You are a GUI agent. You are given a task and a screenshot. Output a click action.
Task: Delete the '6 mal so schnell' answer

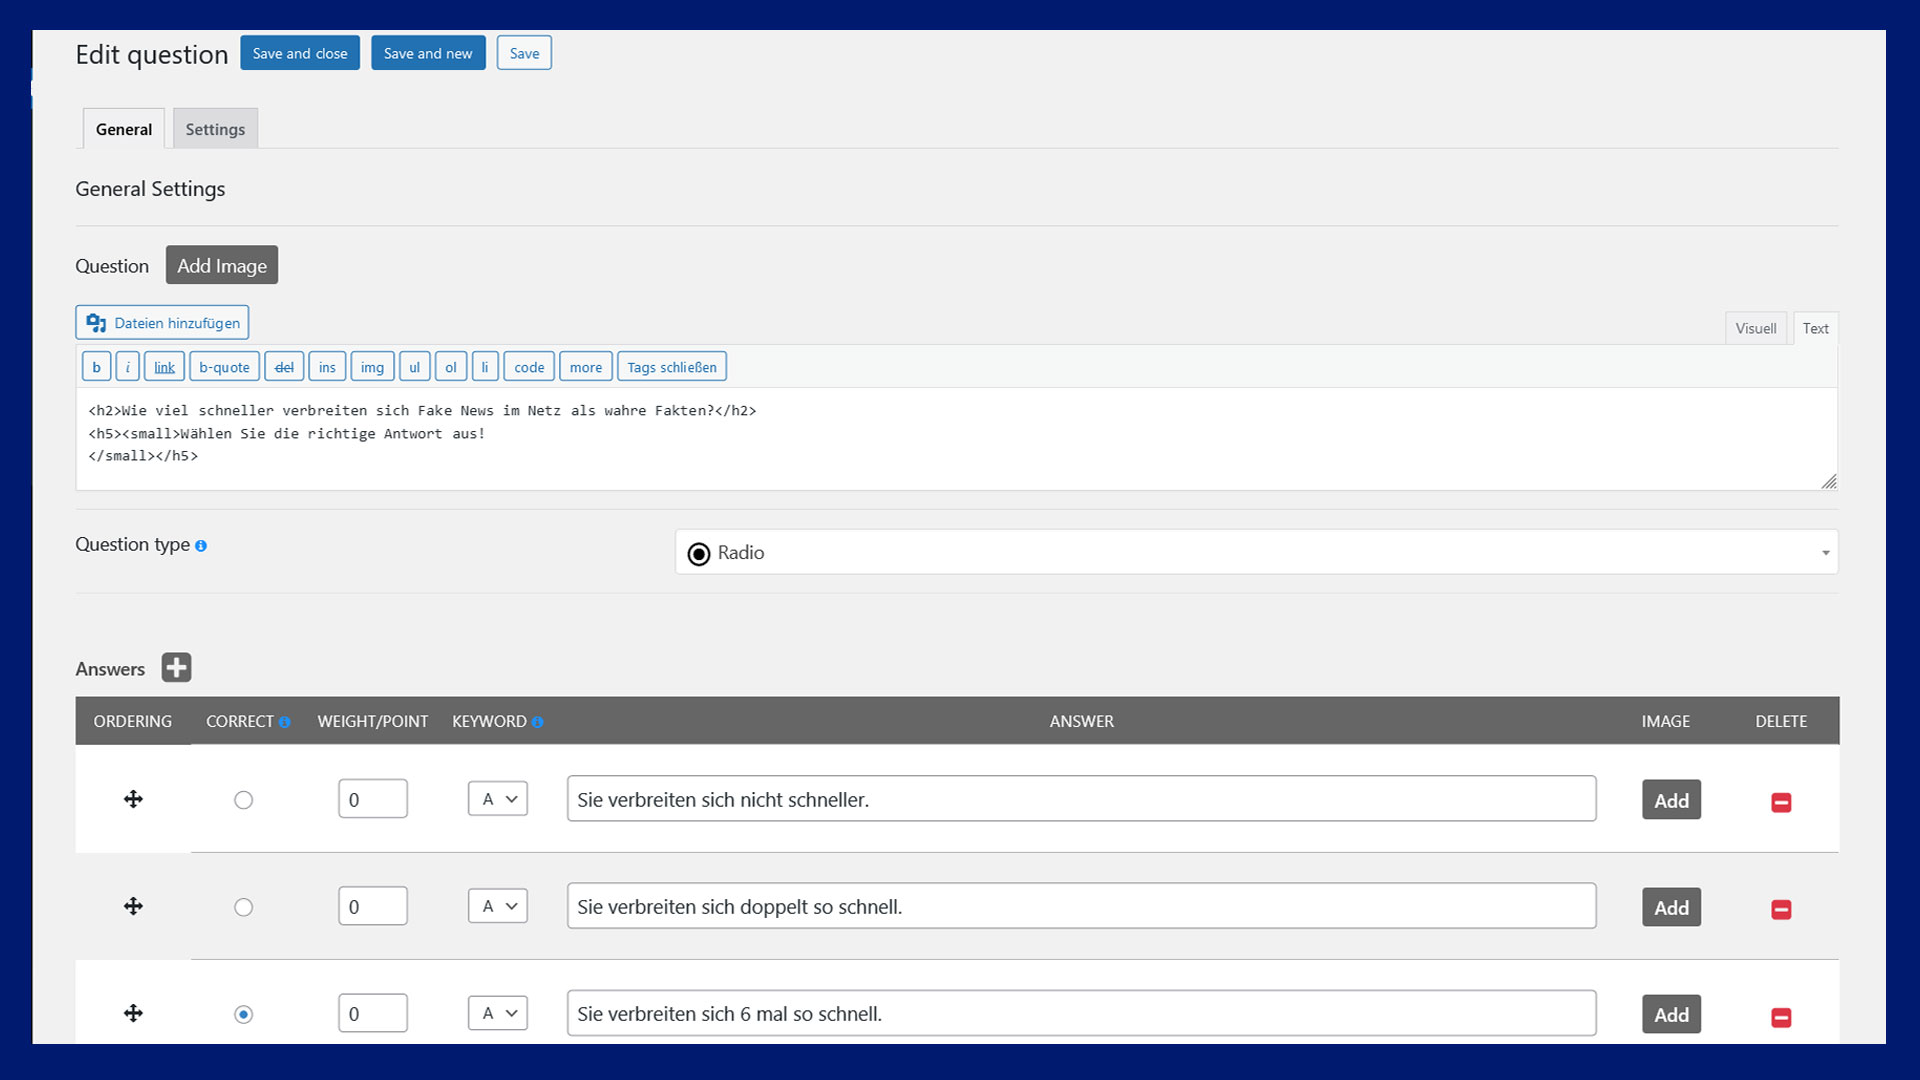click(1781, 1017)
